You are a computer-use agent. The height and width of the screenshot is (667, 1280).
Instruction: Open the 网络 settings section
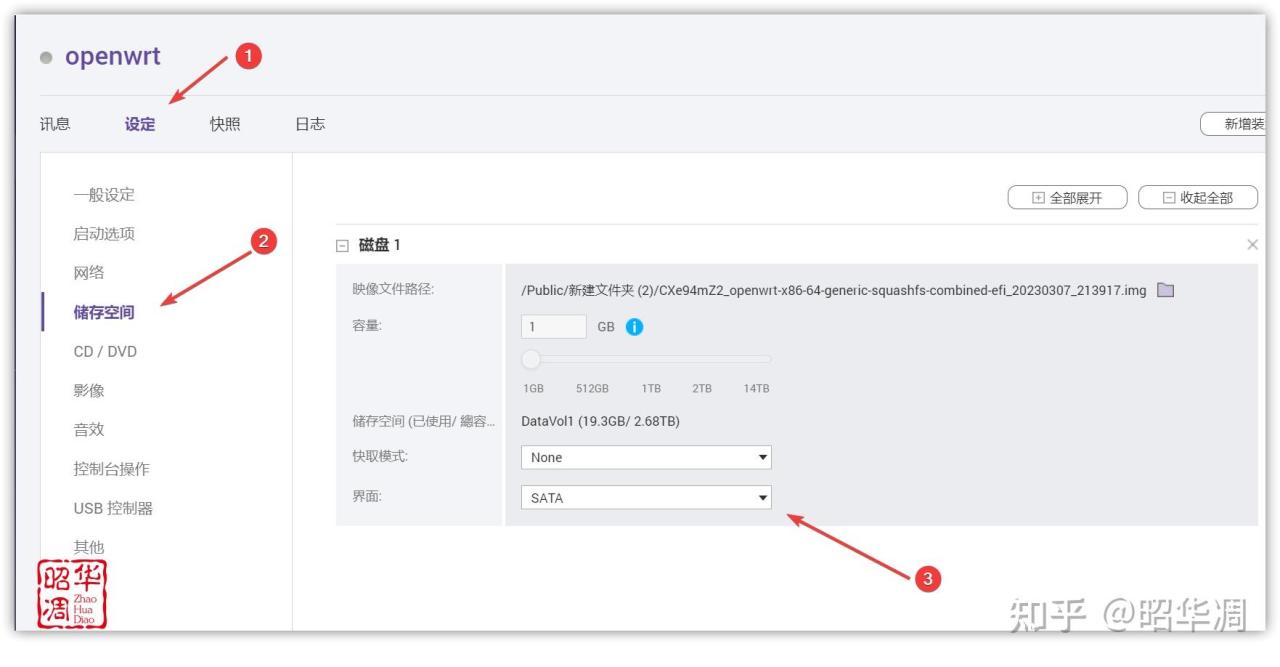(x=89, y=273)
